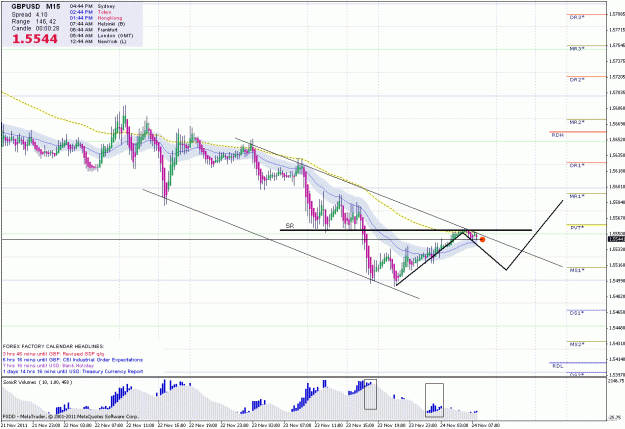625x429 pixels.
Task: Click the RDH level label
Action: 558,136
